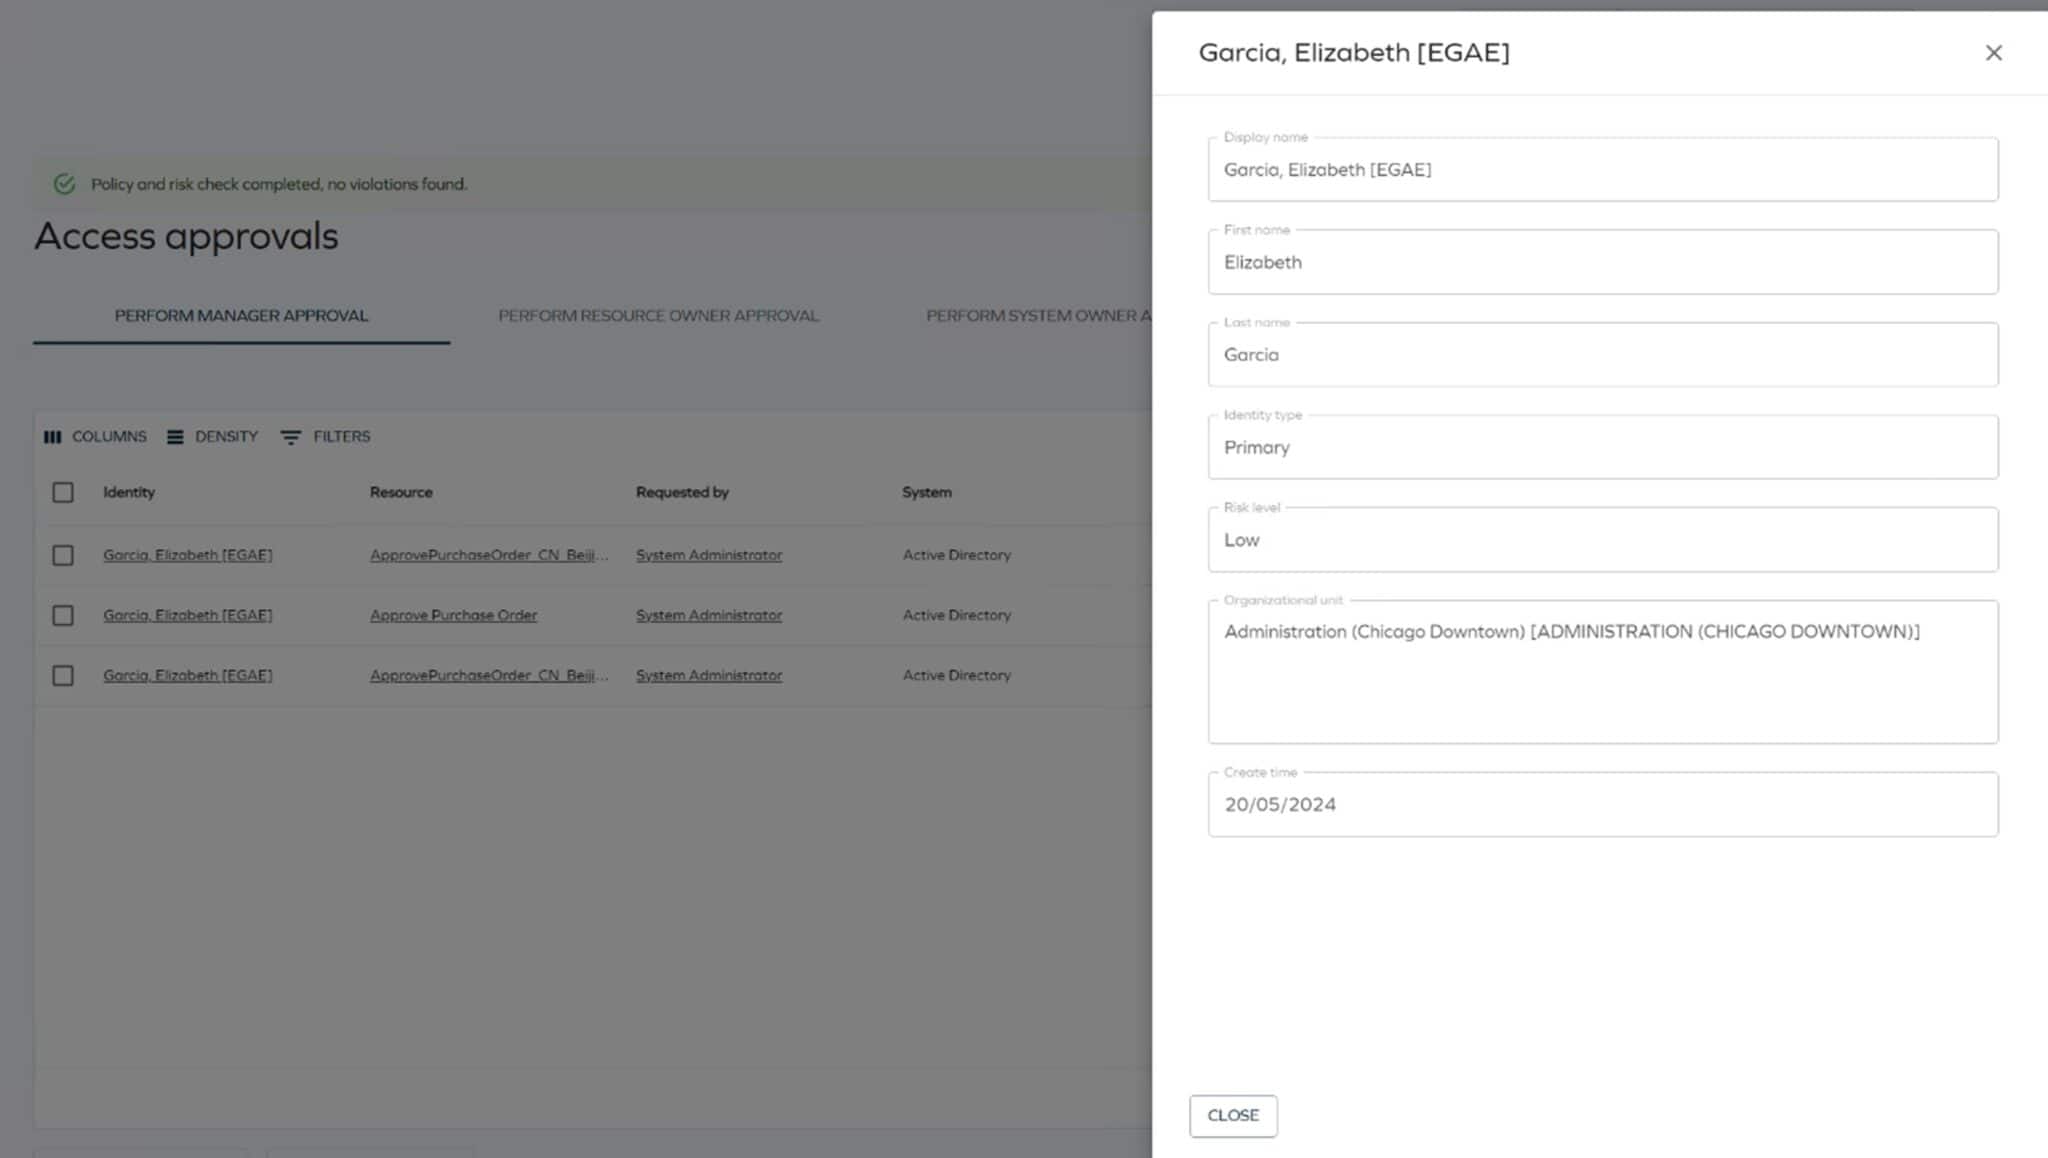Sort by Resource column header

(x=401, y=492)
